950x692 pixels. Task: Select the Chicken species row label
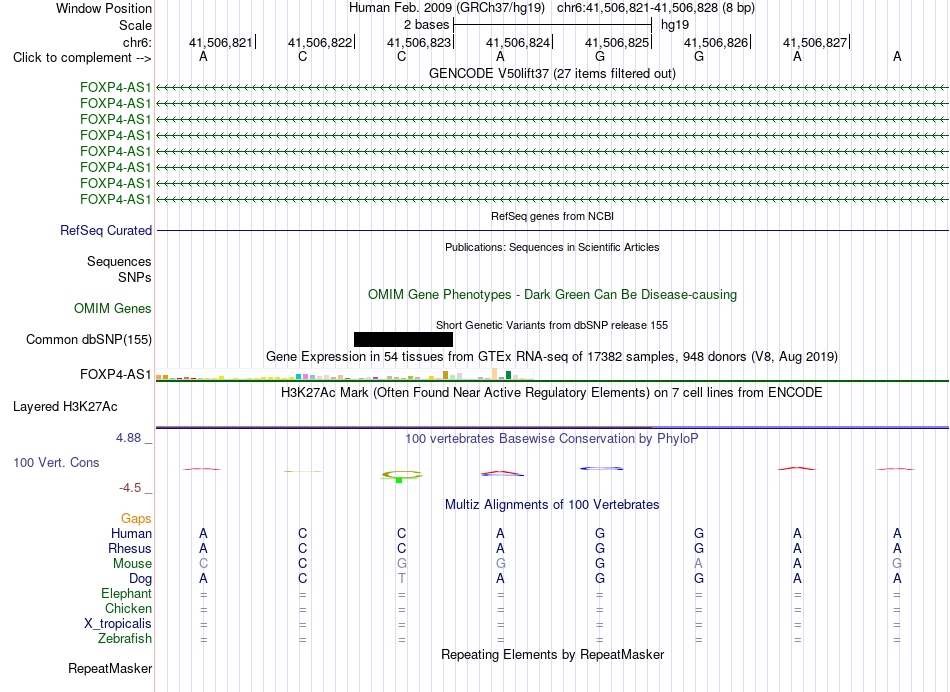(x=128, y=608)
